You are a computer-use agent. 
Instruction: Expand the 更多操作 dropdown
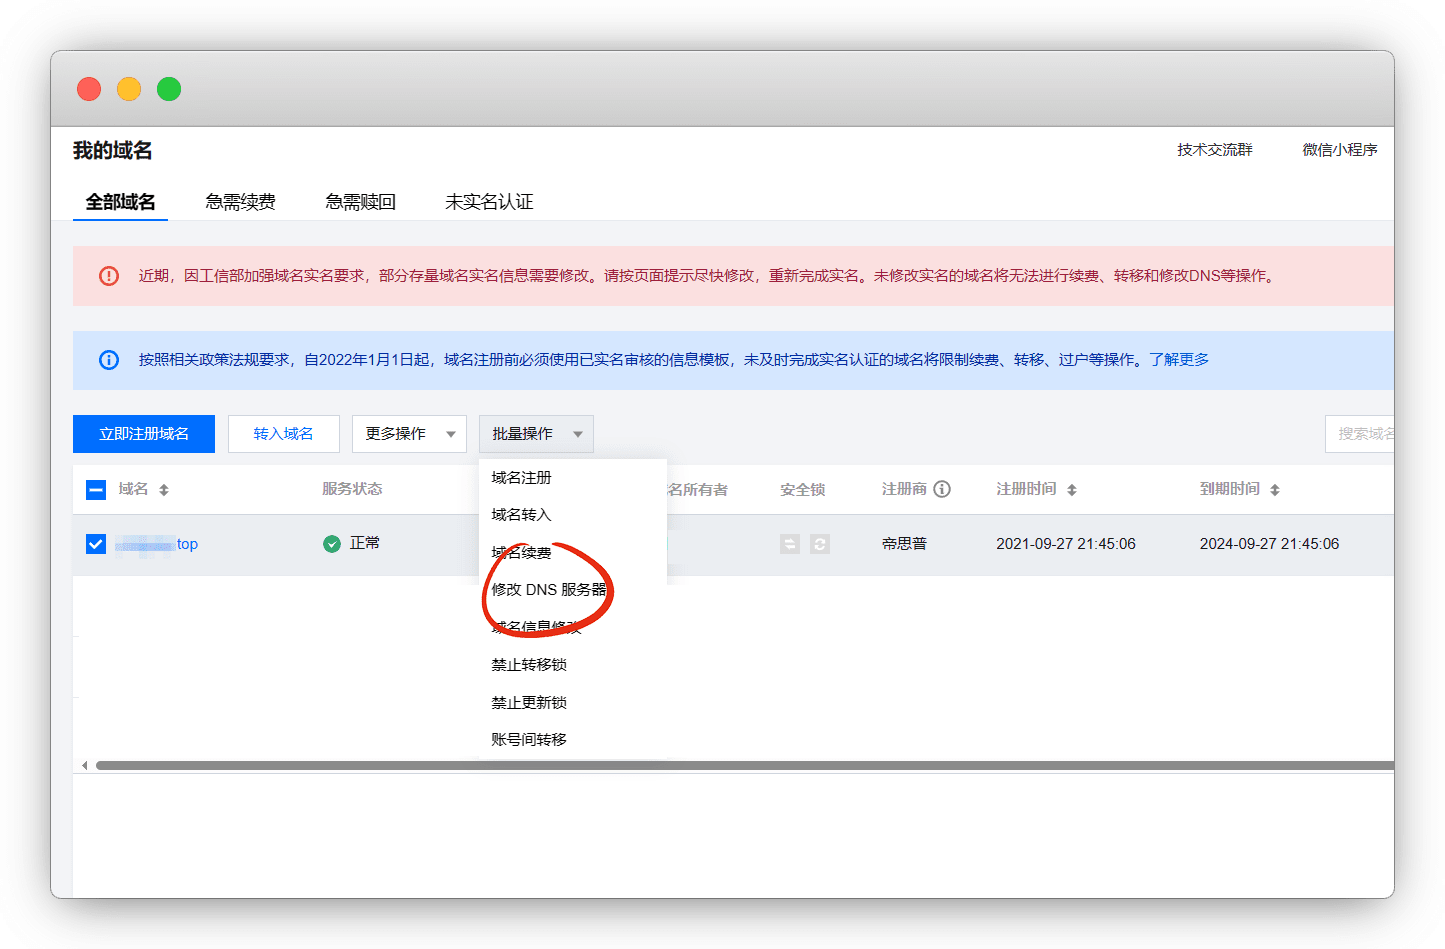409,434
